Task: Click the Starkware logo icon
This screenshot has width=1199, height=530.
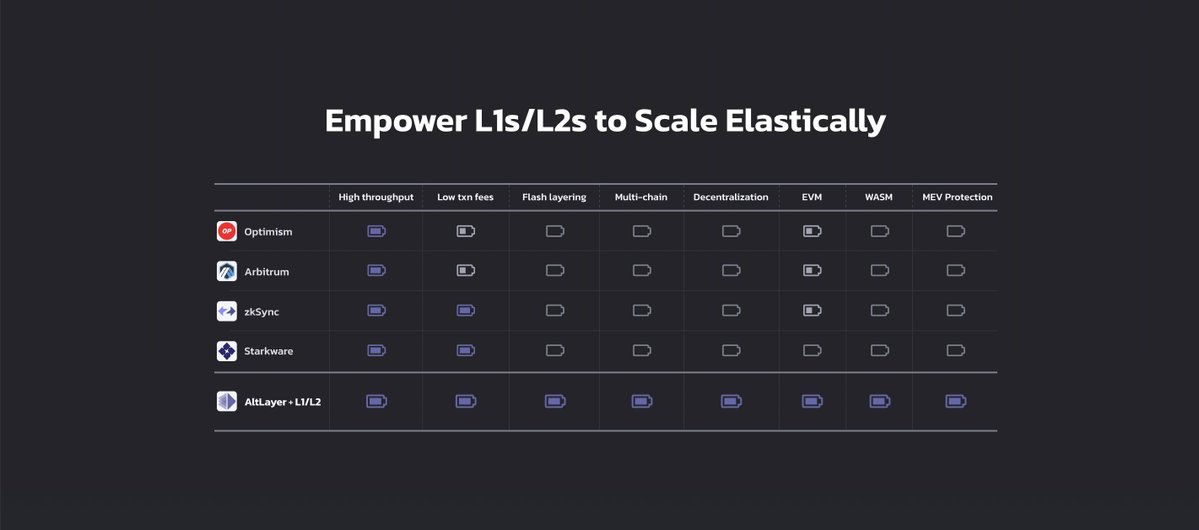Action: tap(226, 351)
